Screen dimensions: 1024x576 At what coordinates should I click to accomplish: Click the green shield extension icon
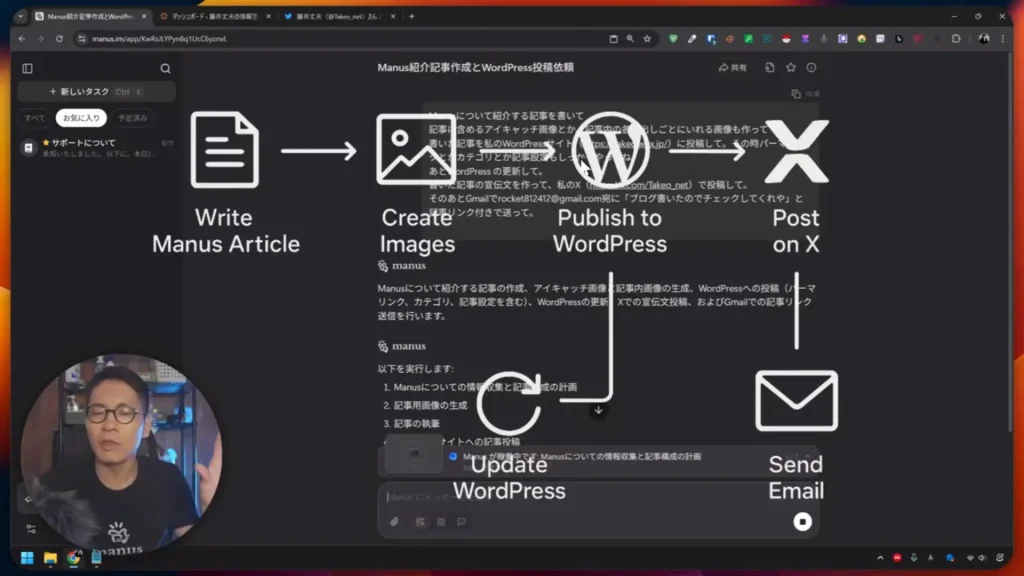tap(673, 39)
